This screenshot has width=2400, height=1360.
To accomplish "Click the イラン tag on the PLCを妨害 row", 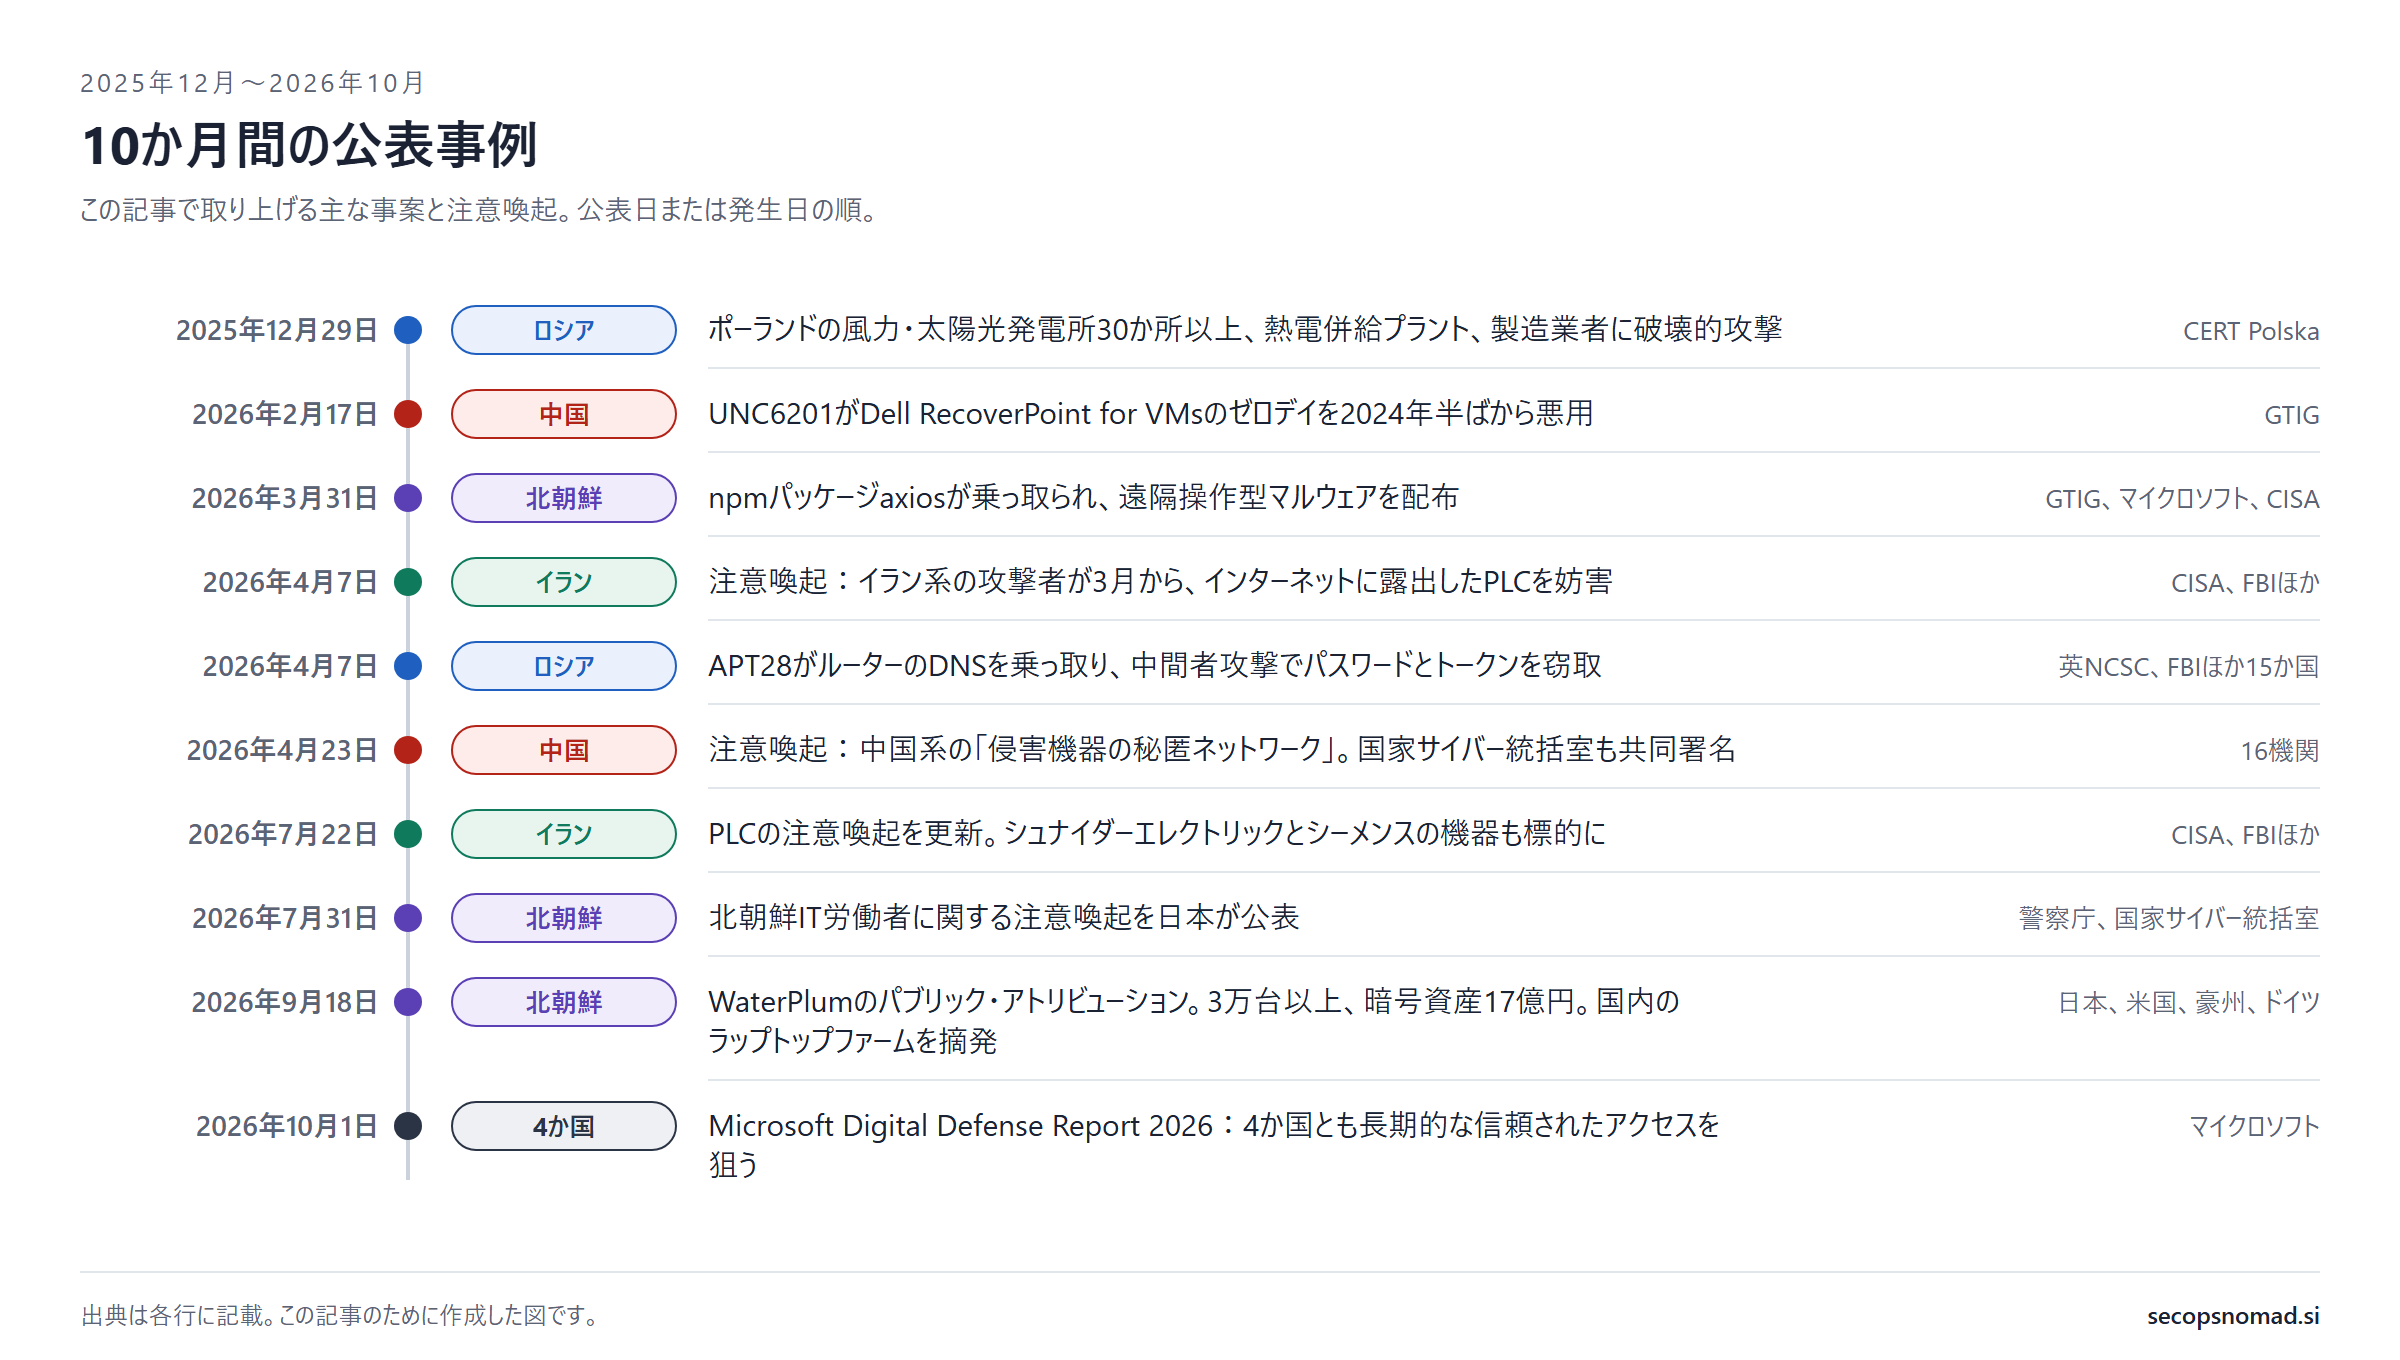I will click(564, 582).
